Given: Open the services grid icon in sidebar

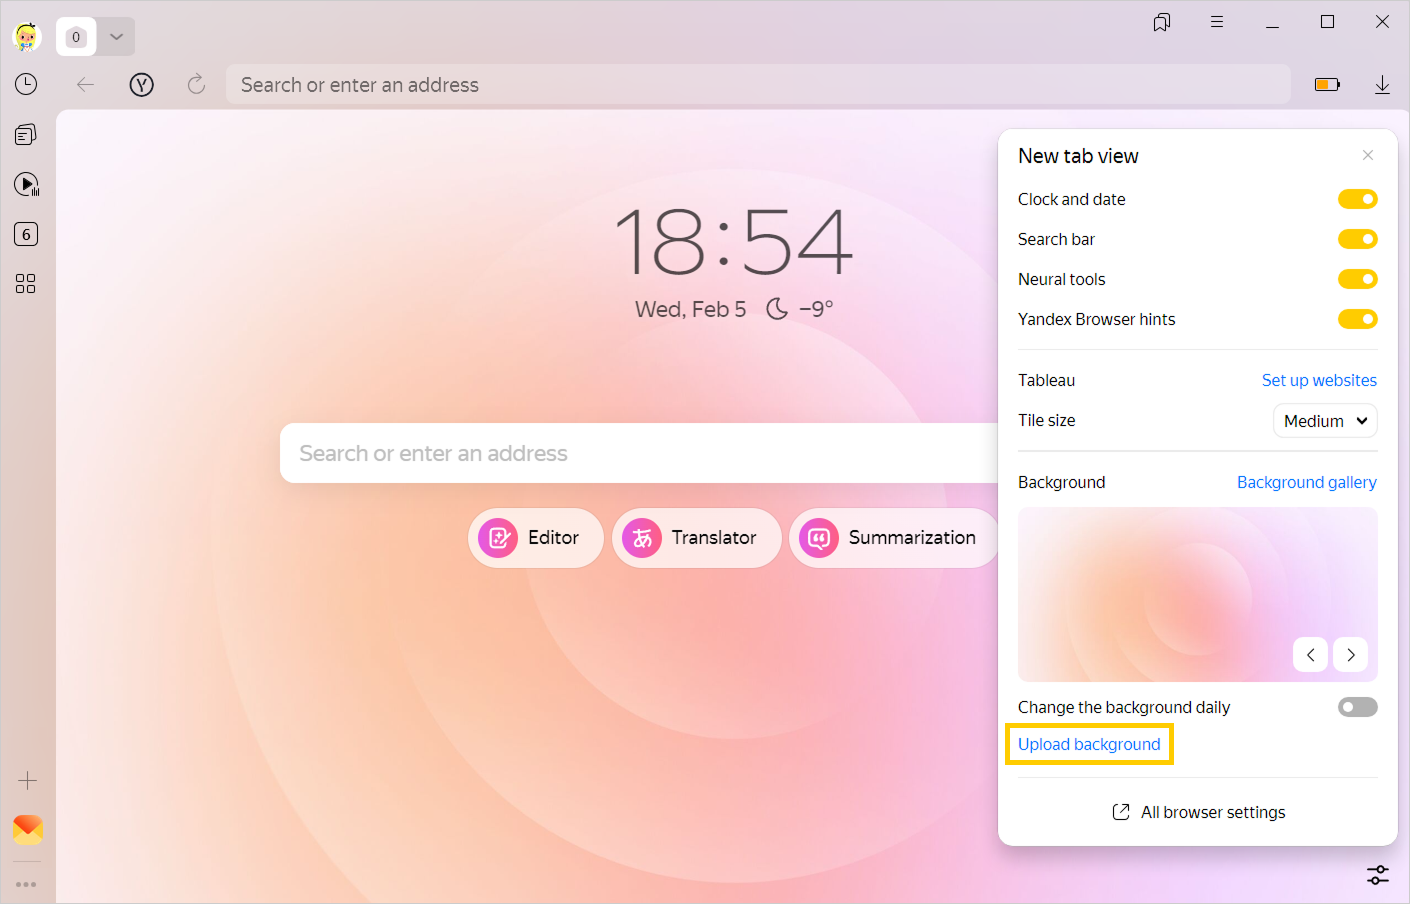Looking at the screenshot, I should tap(26, 284).
